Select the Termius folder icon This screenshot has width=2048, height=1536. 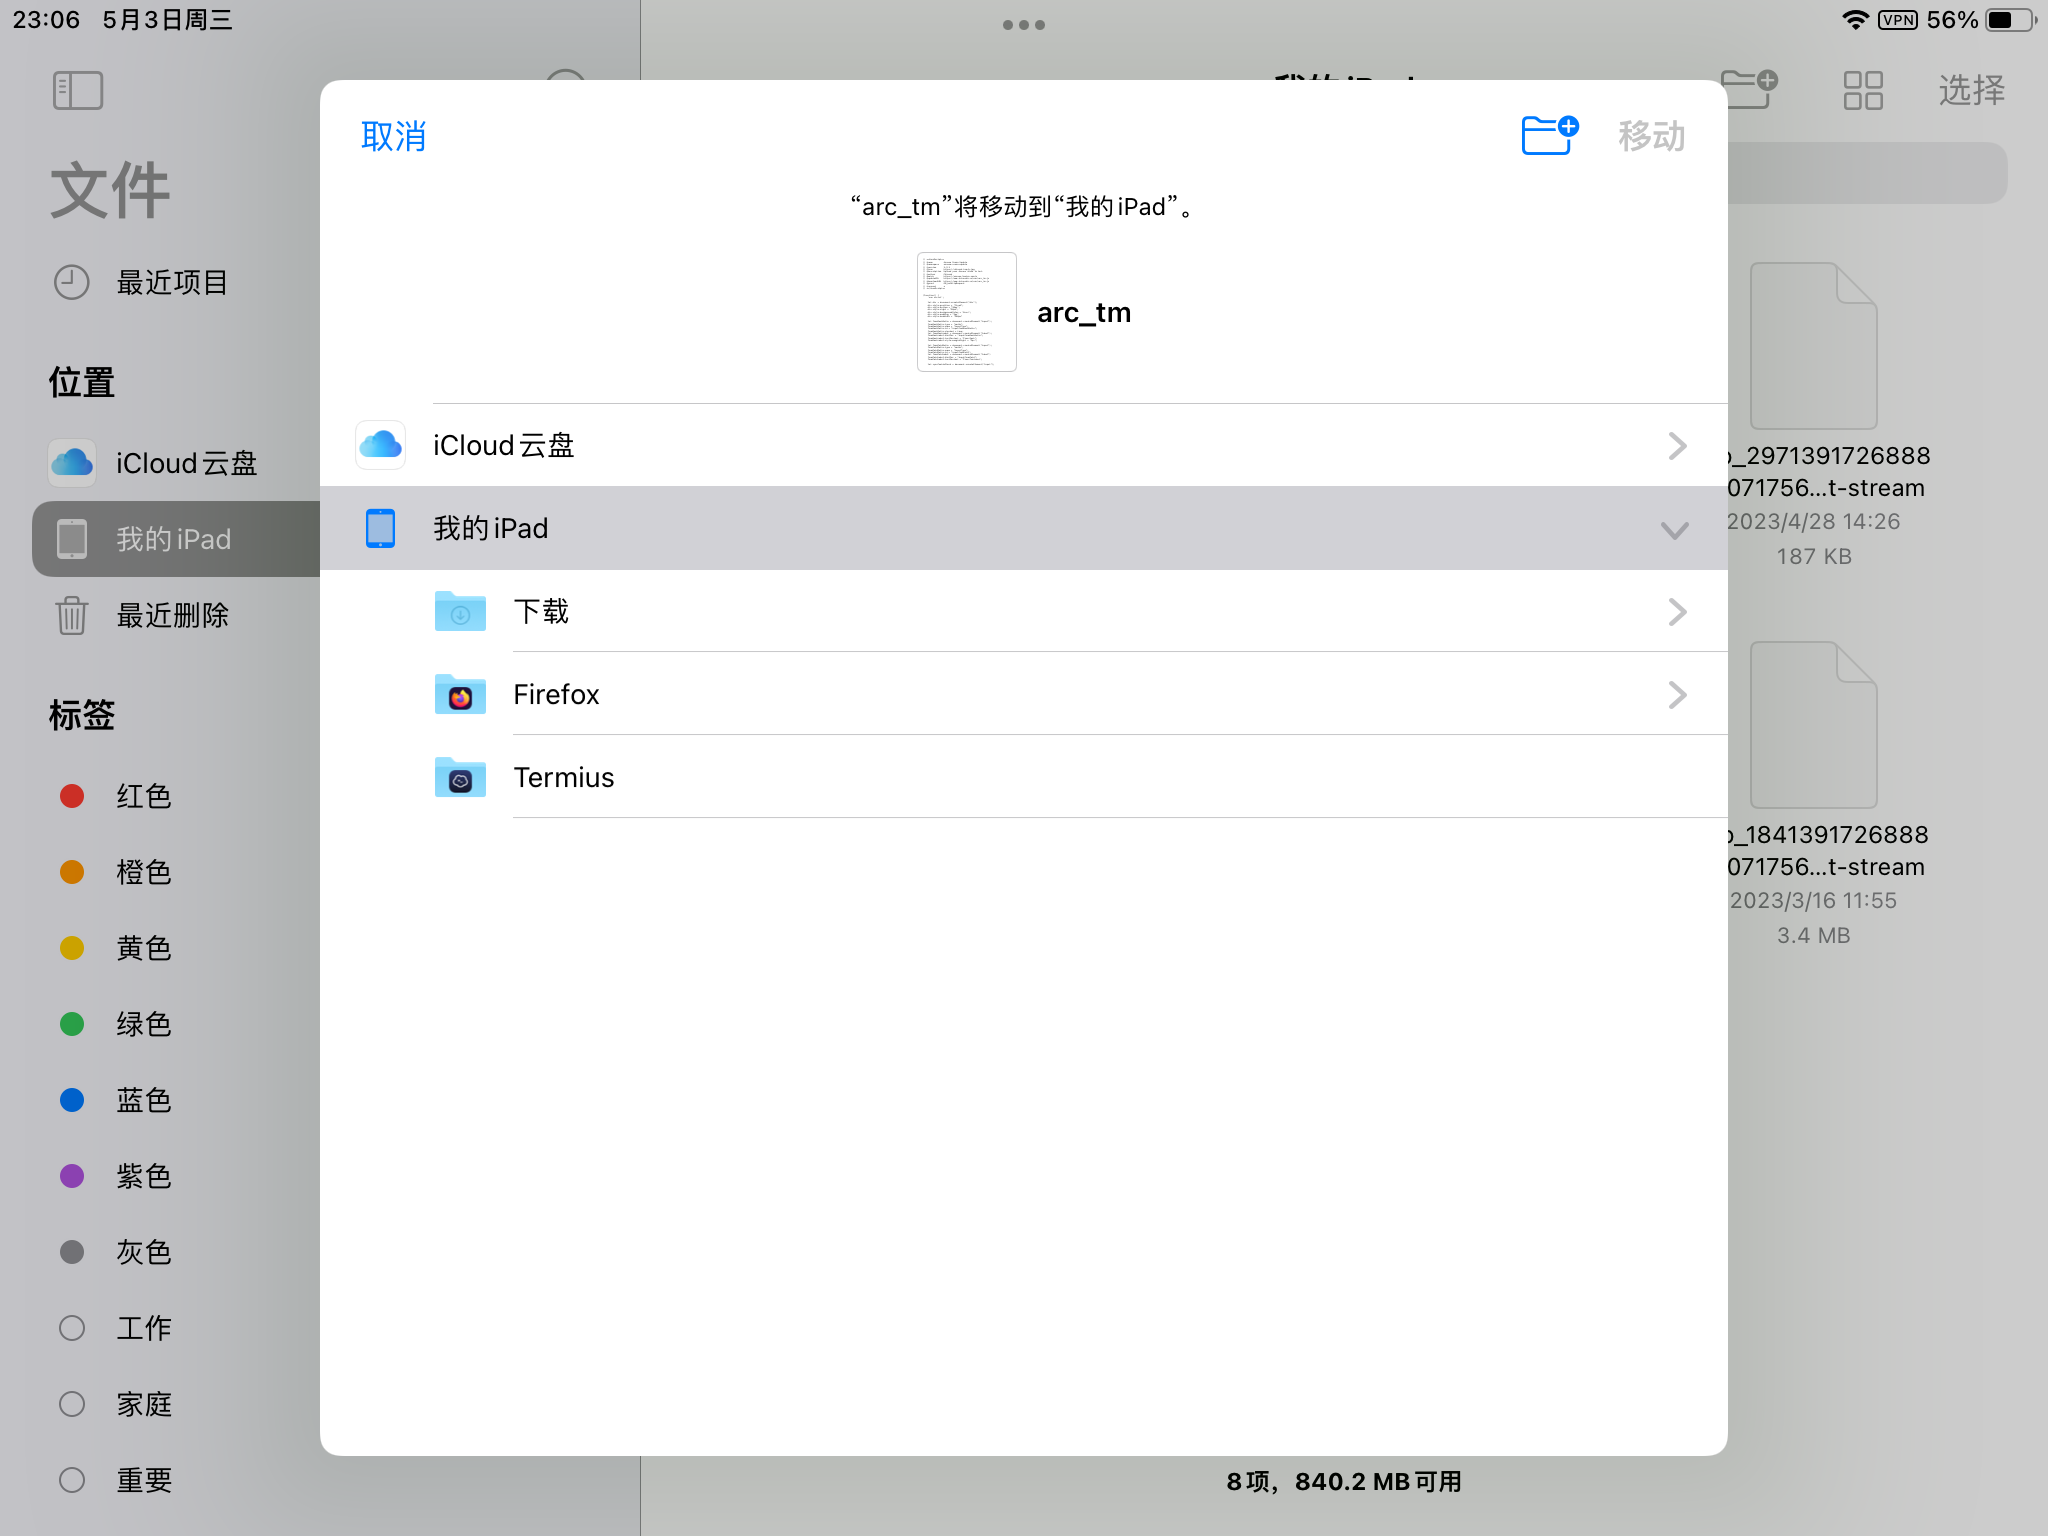coord(460,777)
